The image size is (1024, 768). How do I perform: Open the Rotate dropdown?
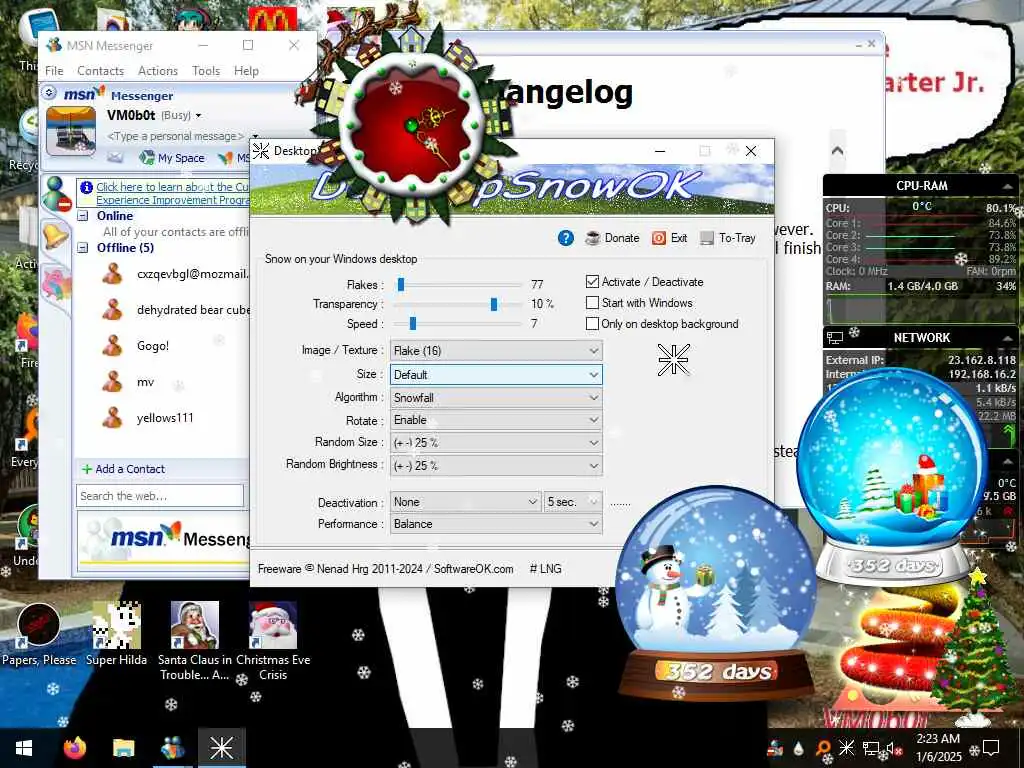496,420
